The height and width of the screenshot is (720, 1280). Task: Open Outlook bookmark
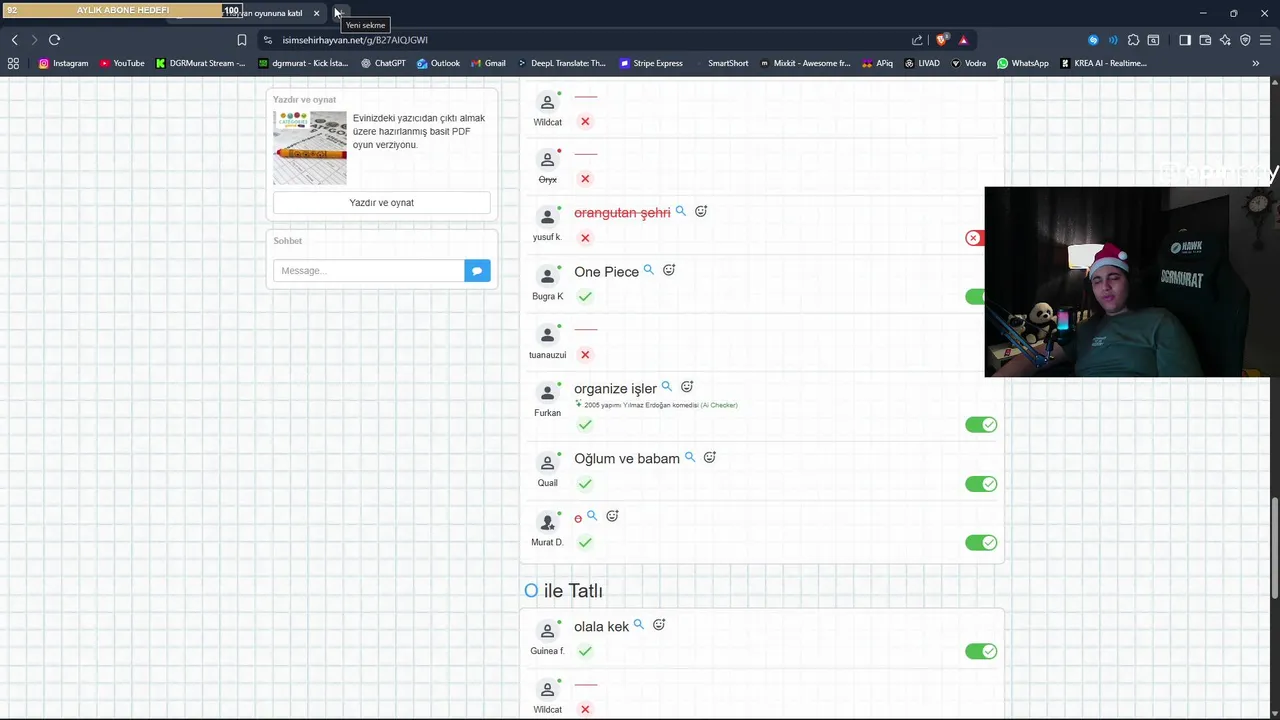pos(438,63)
